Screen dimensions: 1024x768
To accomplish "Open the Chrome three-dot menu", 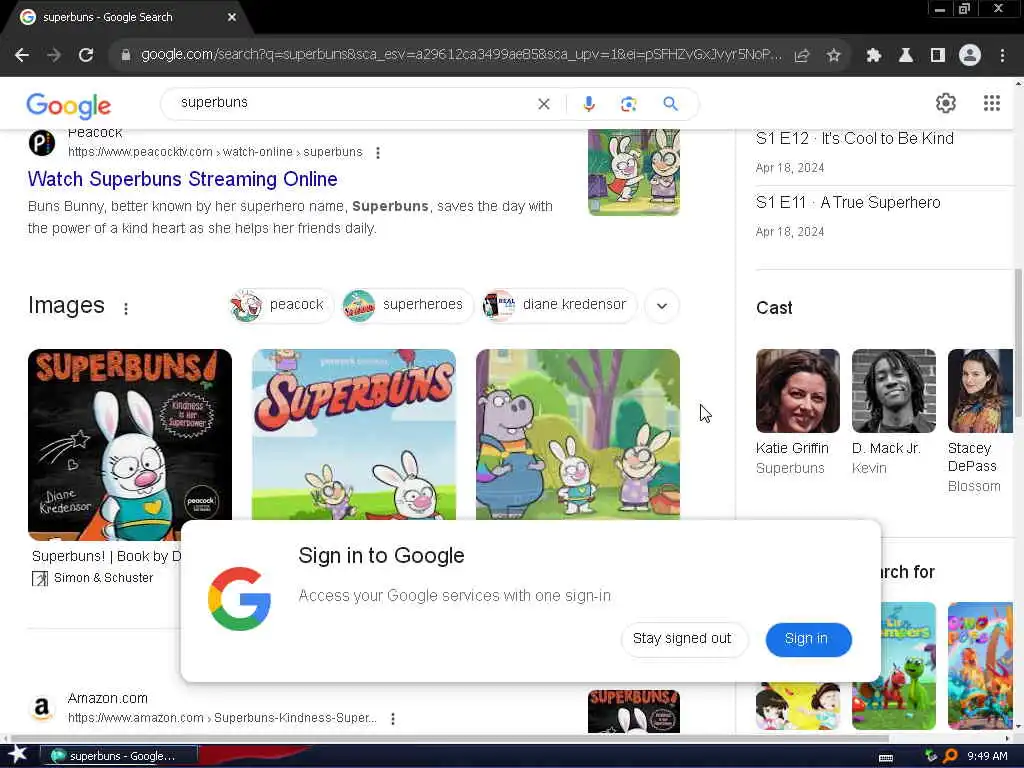I will coord(1002,56).
